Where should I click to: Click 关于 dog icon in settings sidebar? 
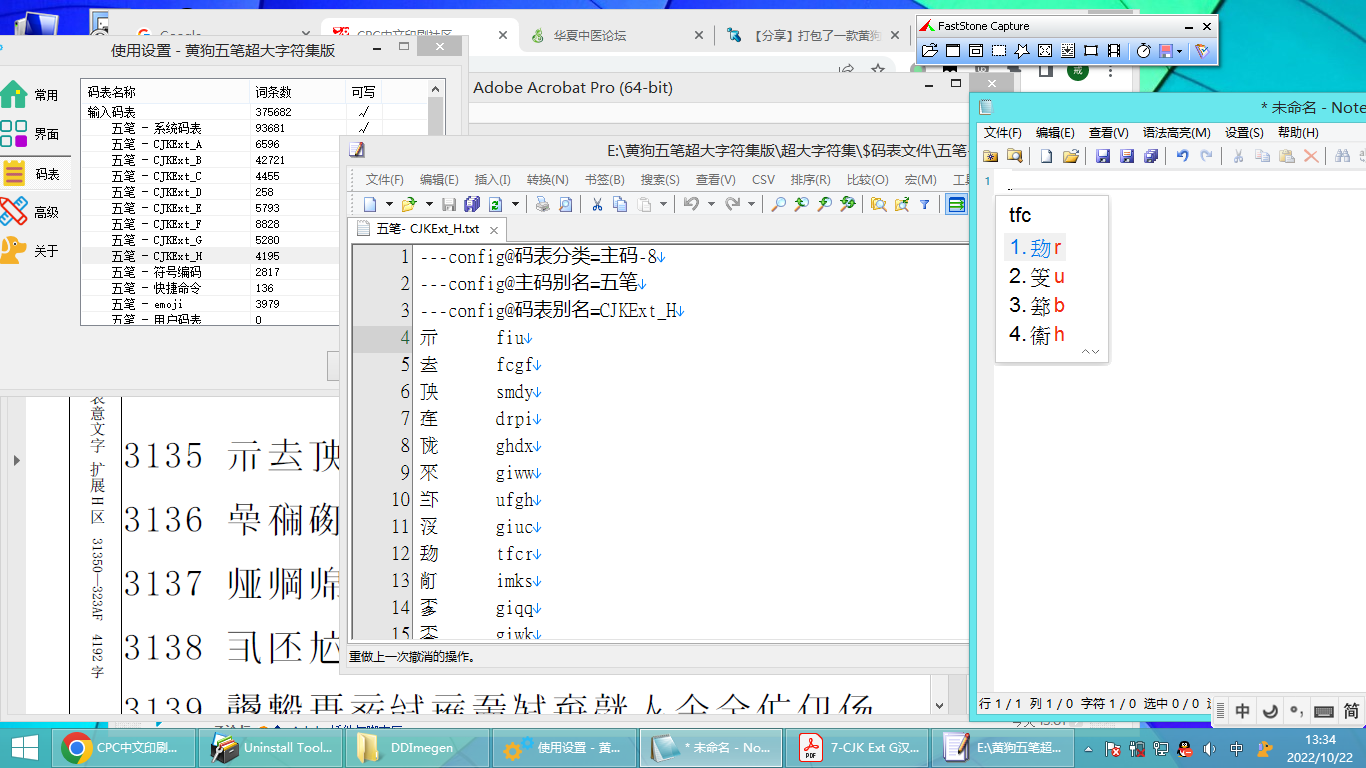[30, 250]
